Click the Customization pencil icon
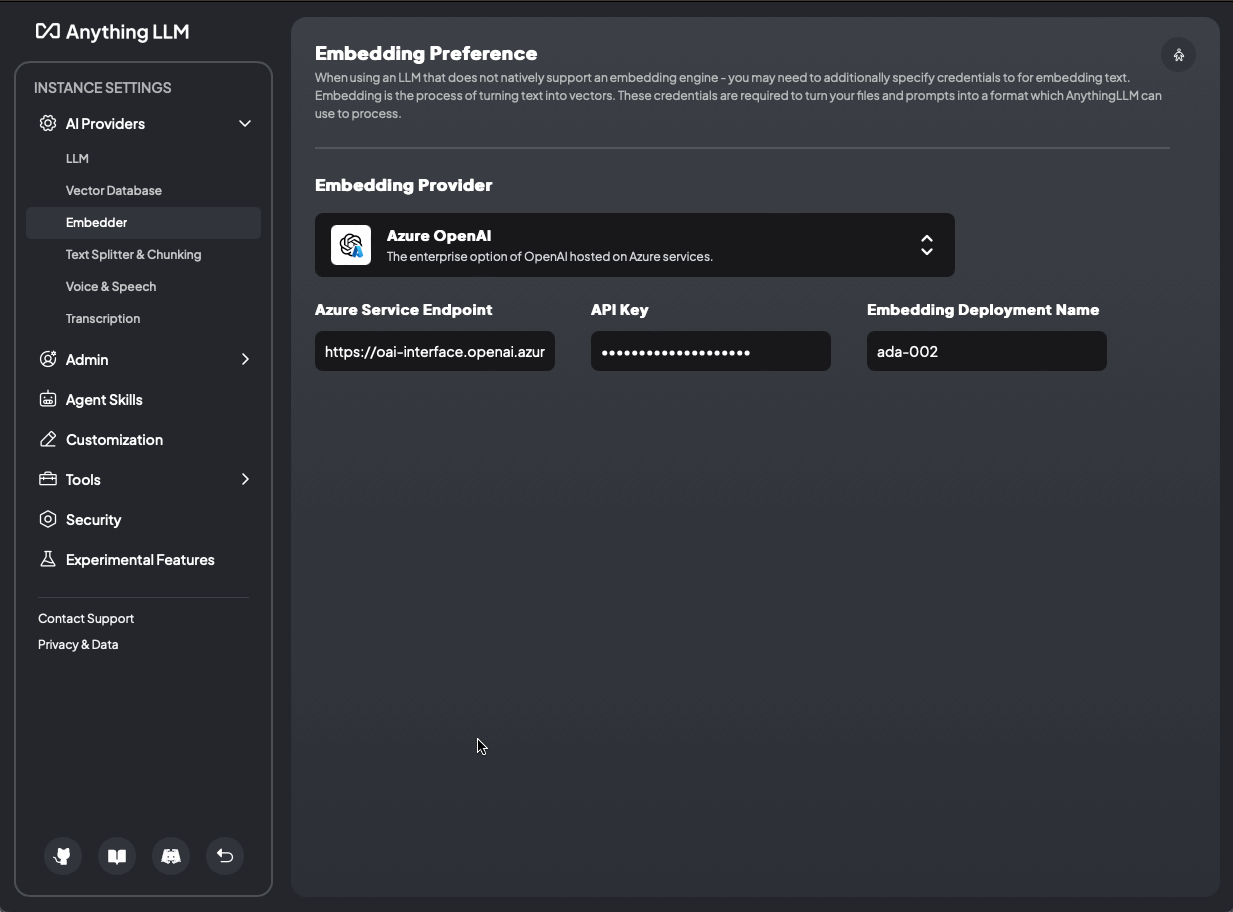 point(48,439)
